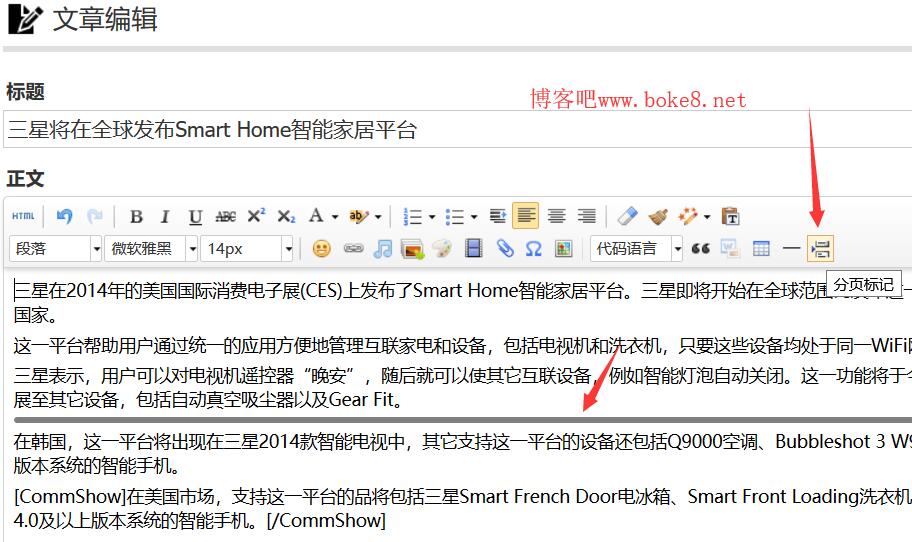Undo the last edit
The width and height of the screenshot is (912, 542).
(64, 216)
